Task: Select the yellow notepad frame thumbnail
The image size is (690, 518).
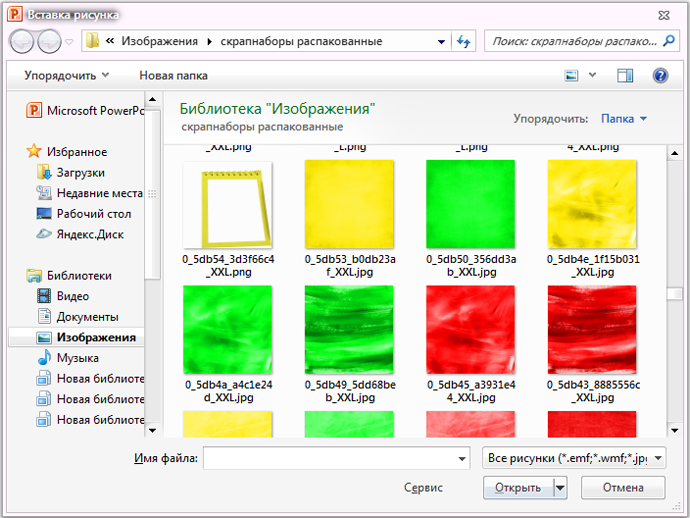Action: click(x=228, y=205)
